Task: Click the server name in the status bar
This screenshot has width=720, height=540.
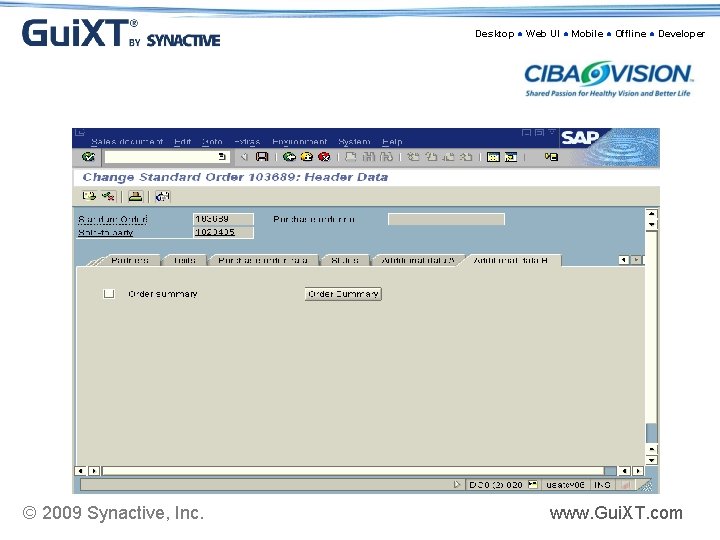Action: 565,485
